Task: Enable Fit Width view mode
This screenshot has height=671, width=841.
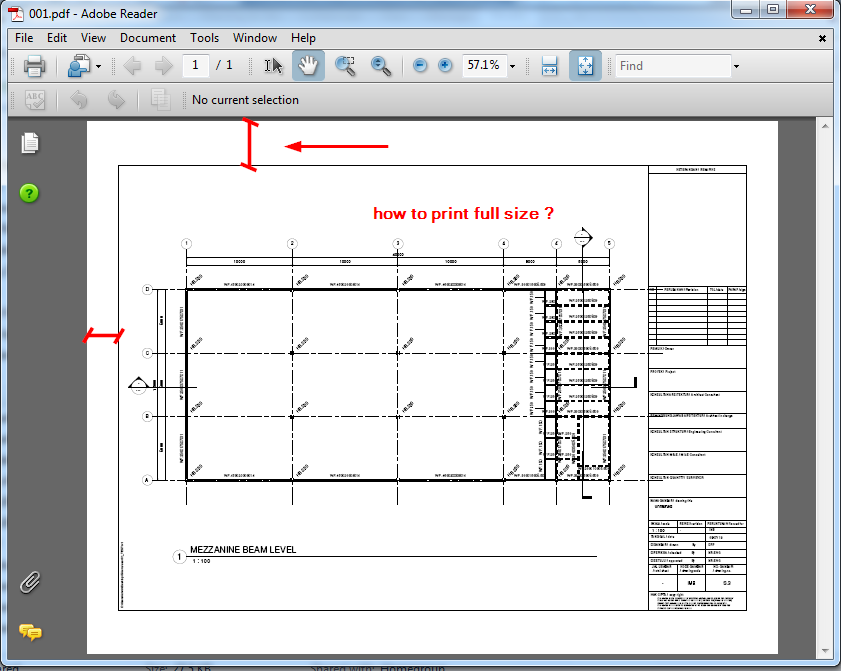Action: [x=548, y=65]
